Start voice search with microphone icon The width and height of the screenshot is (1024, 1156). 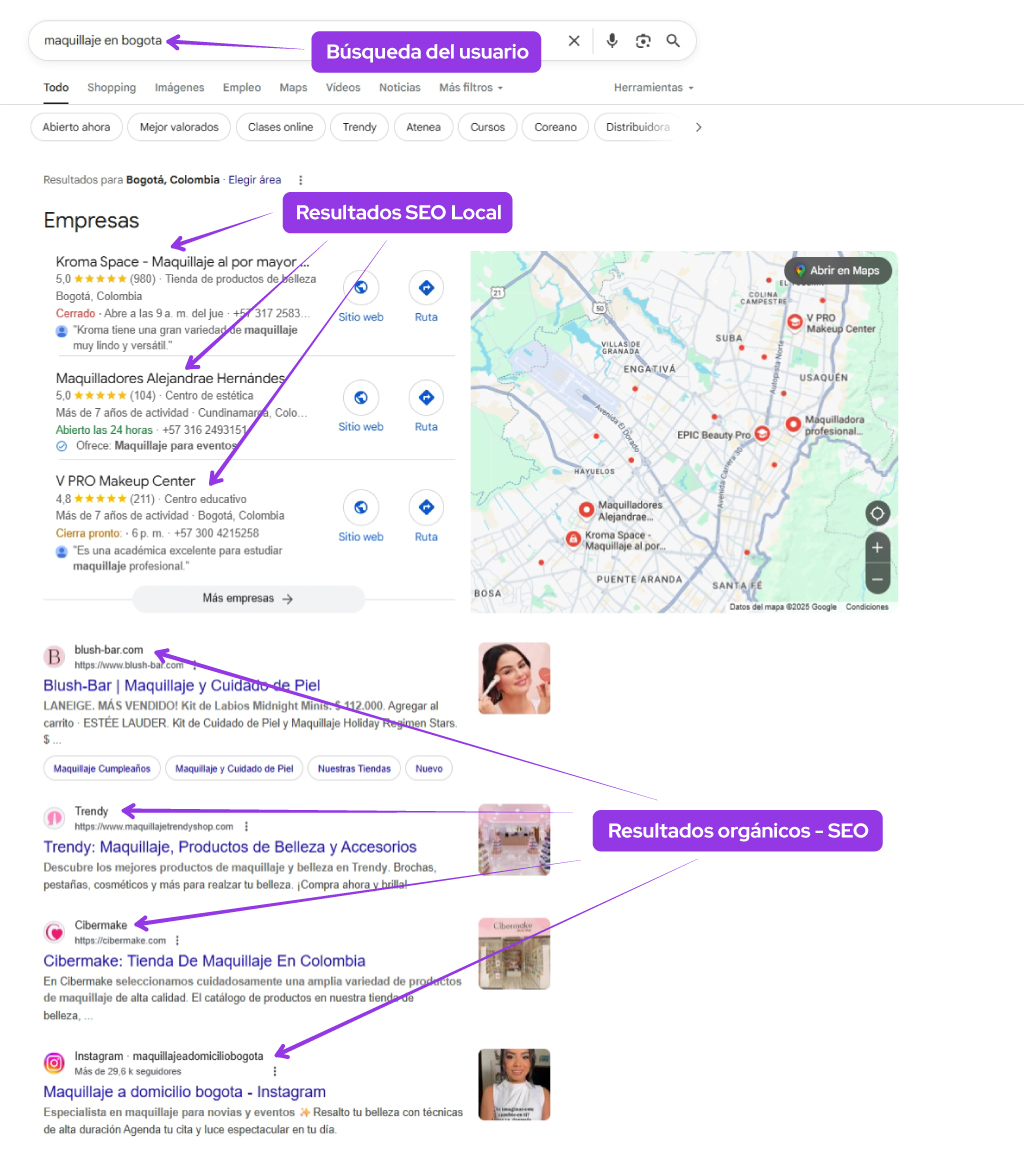[612, 41]
